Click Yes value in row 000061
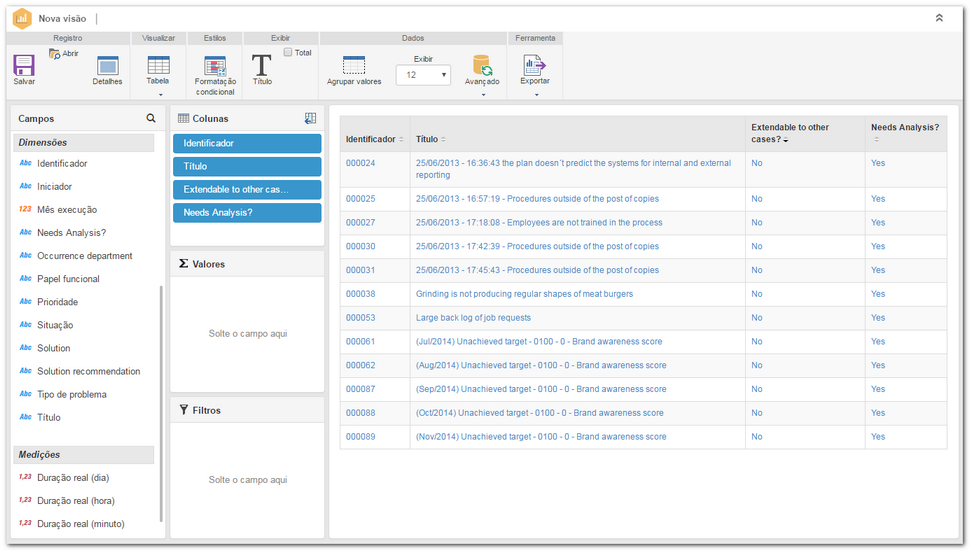Screen dimensions: 970x551 [x=878, y=341]
